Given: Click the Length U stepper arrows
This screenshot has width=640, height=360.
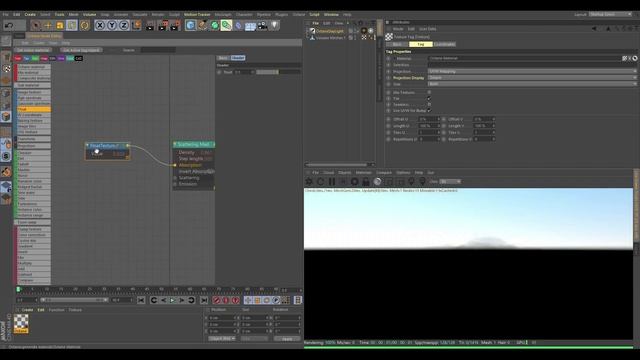Looking at the screenshot, I should click(x=439, y=126).
